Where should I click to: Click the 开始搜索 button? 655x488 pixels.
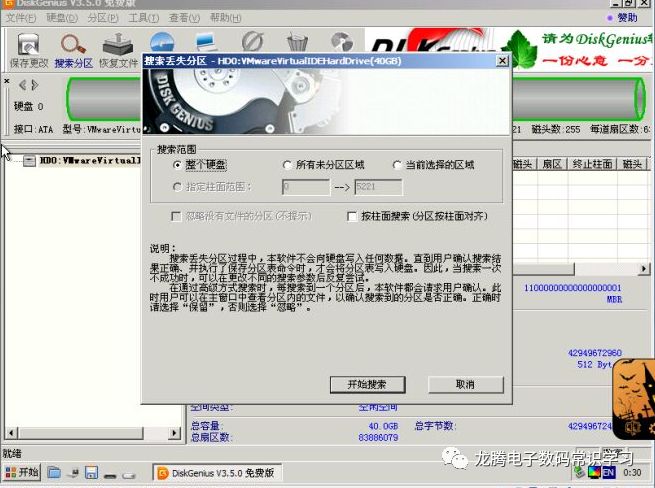point(368,384)
